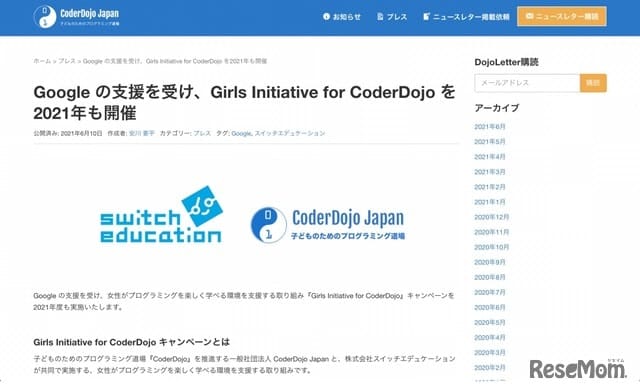Click the article title Google の支援を受け
Image resolution: width=640 pixels, height=392 pixels.
pyautogui.click(x=244, y=102)
